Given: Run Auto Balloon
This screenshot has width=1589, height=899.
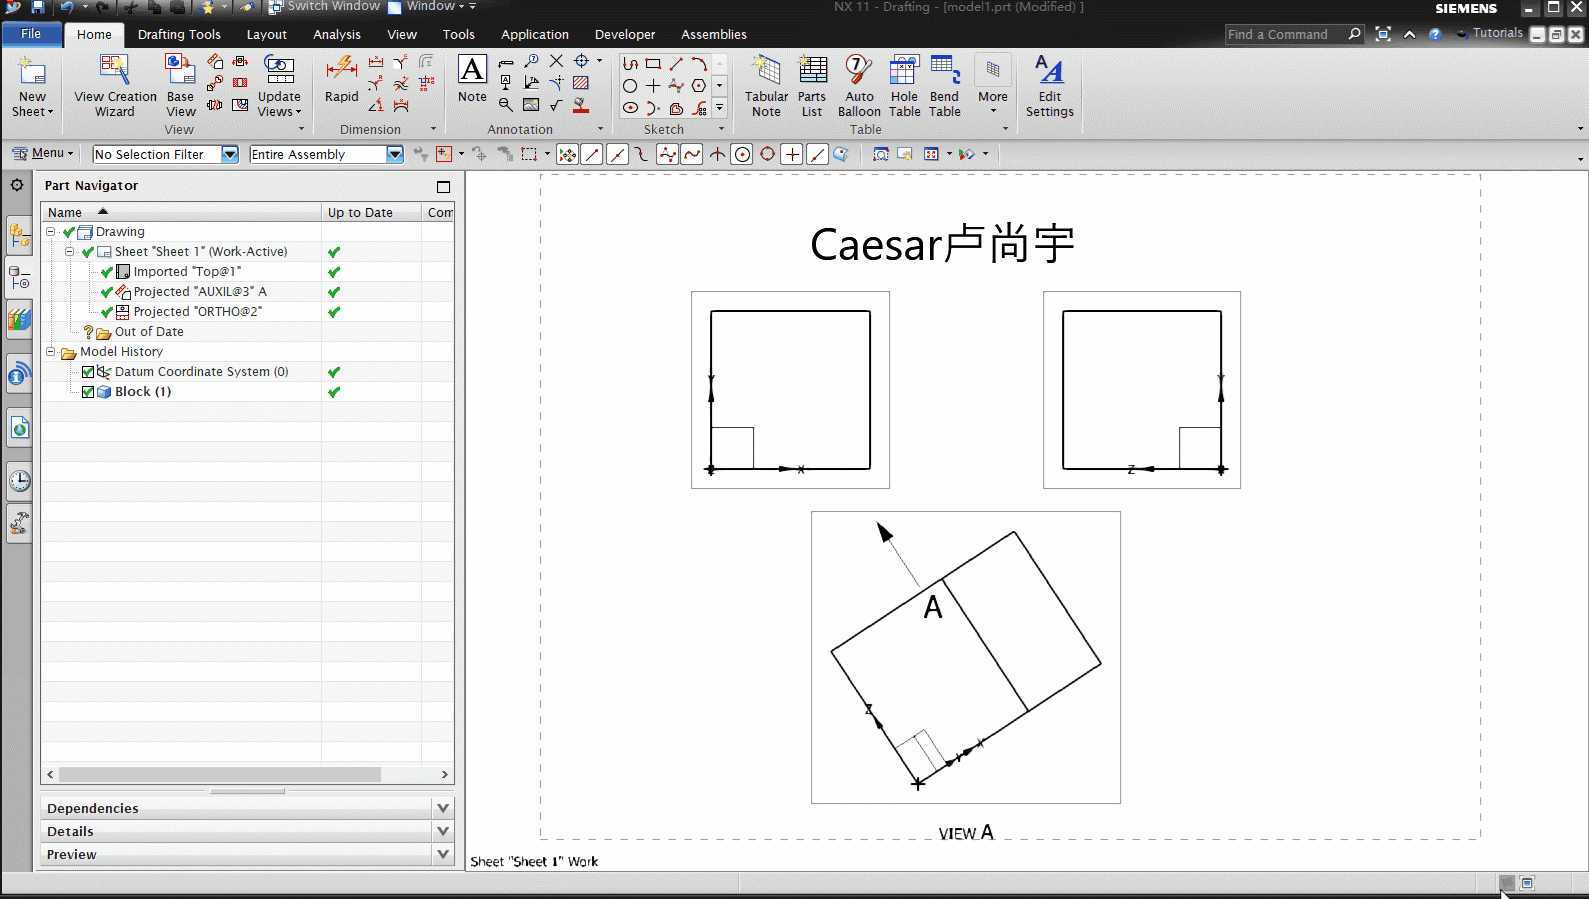Looking at the screenshot, I should (x=859, y=86).
